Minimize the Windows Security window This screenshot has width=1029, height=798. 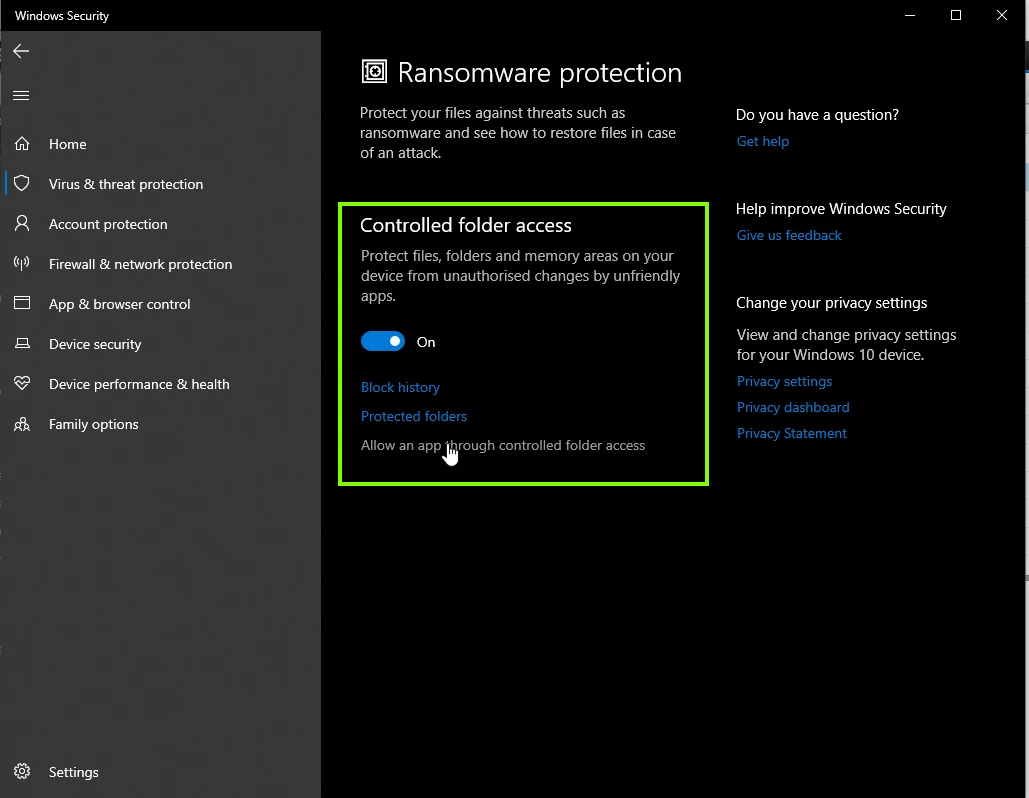tap(910, 15)
